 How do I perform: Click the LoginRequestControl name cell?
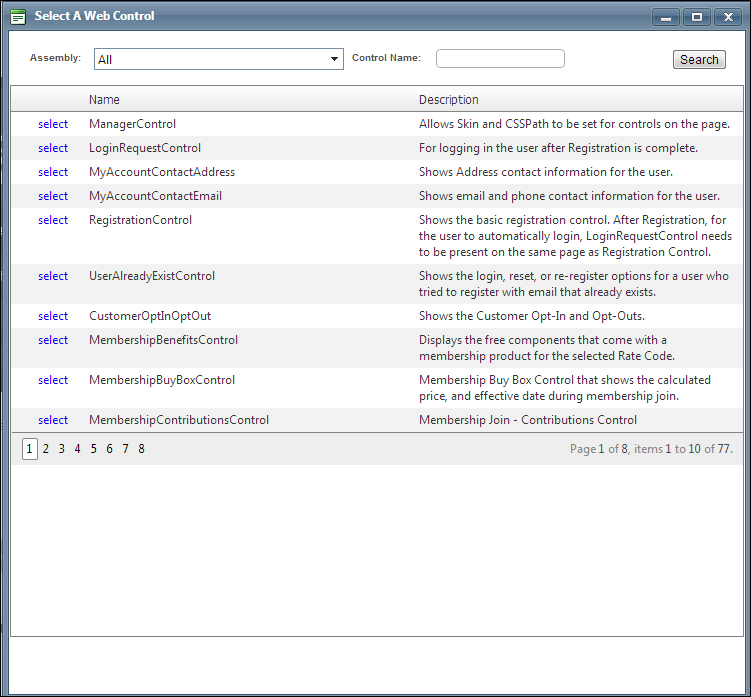[145, 148]
